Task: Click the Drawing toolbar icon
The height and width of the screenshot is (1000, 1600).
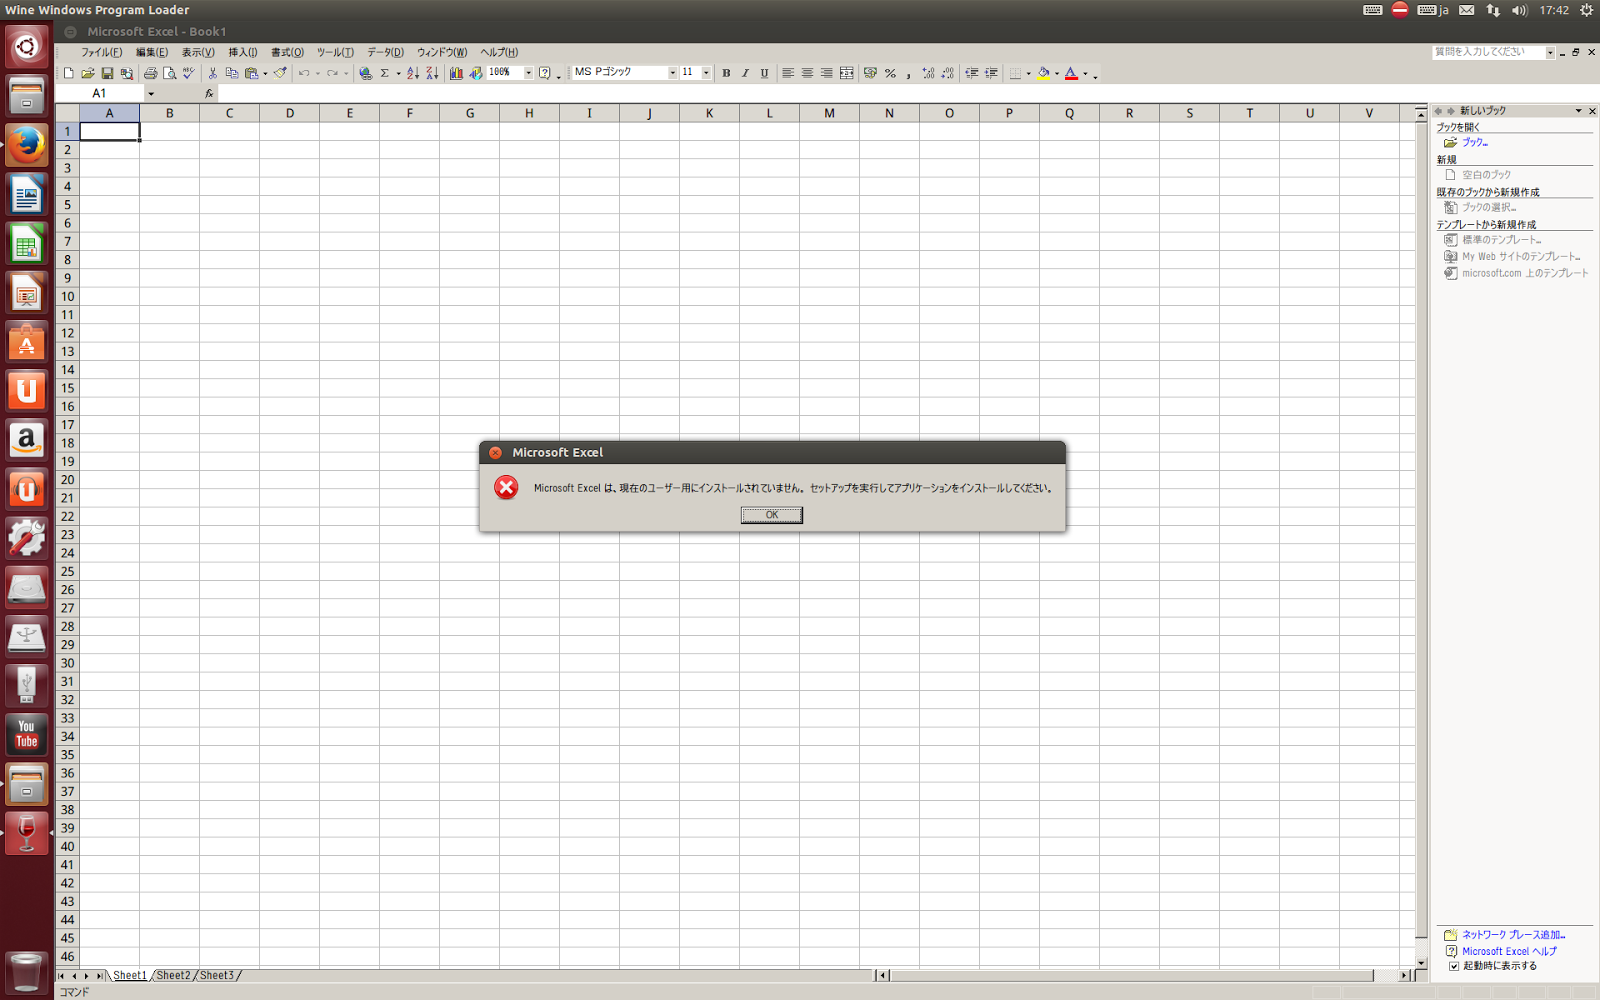Action: click(x=476, y=73)
